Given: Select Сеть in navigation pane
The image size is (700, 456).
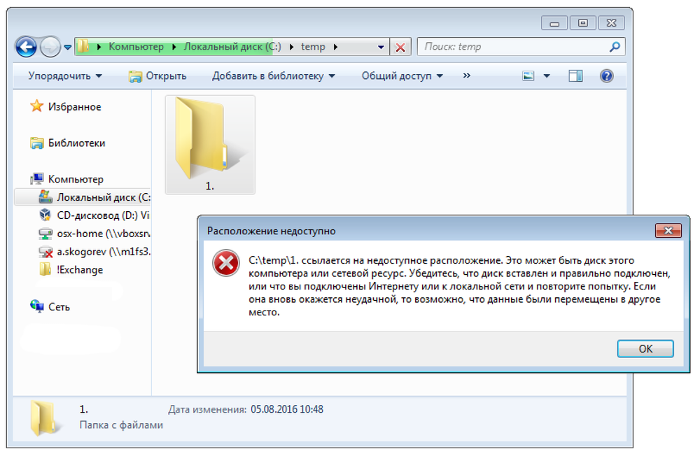Looking at the screenshot, I should [x=59, y=307].
